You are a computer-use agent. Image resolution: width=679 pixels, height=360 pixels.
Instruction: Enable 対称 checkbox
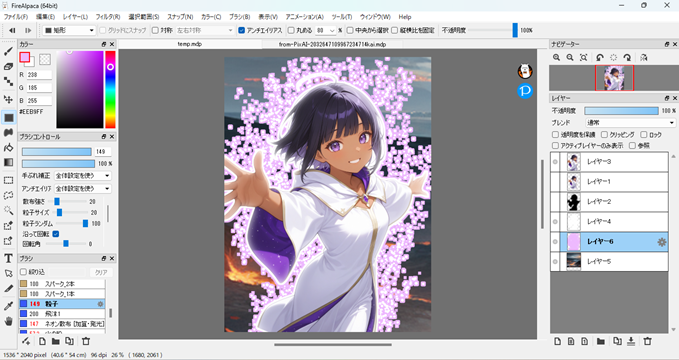pyautogui.click(x=155, y=30)
